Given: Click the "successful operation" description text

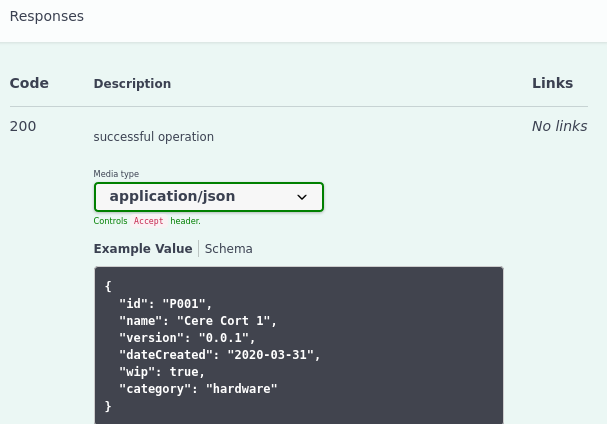Looking at the screenshot, I should coord(153,137).
